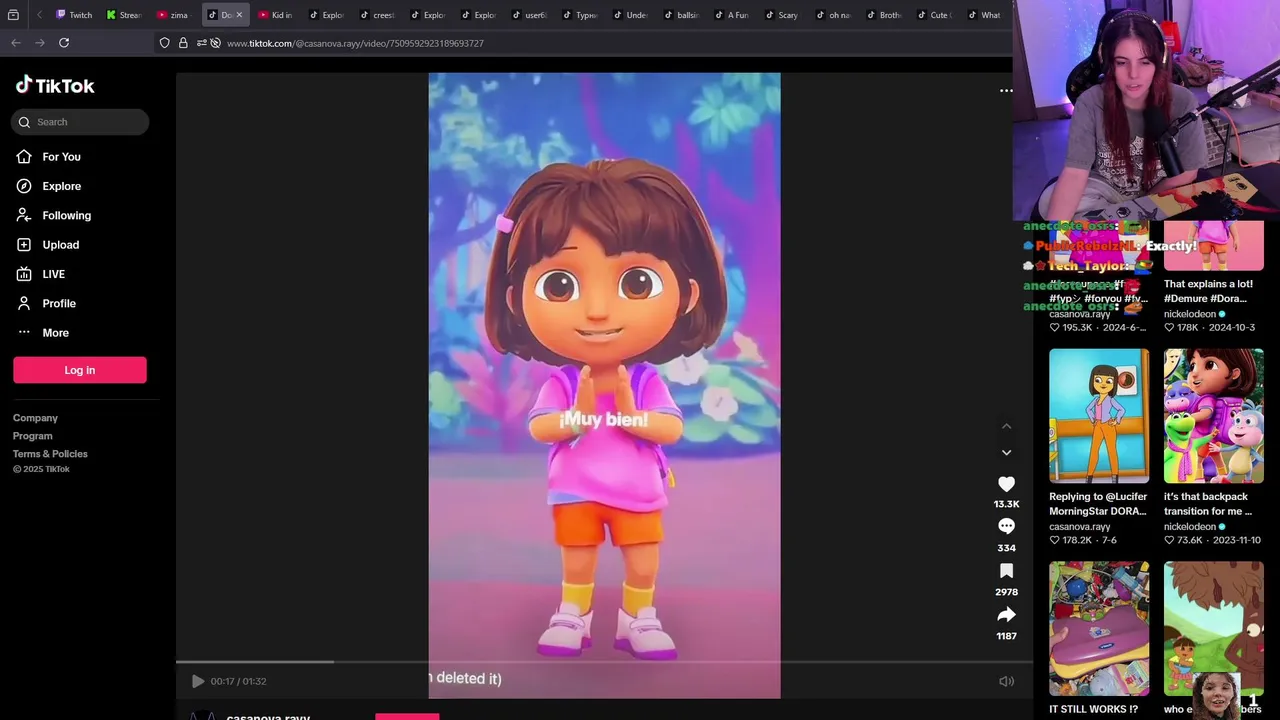Click the 1187 shares count
The width and height of the screenshot is (1280, 720).
click(1006, 636)
